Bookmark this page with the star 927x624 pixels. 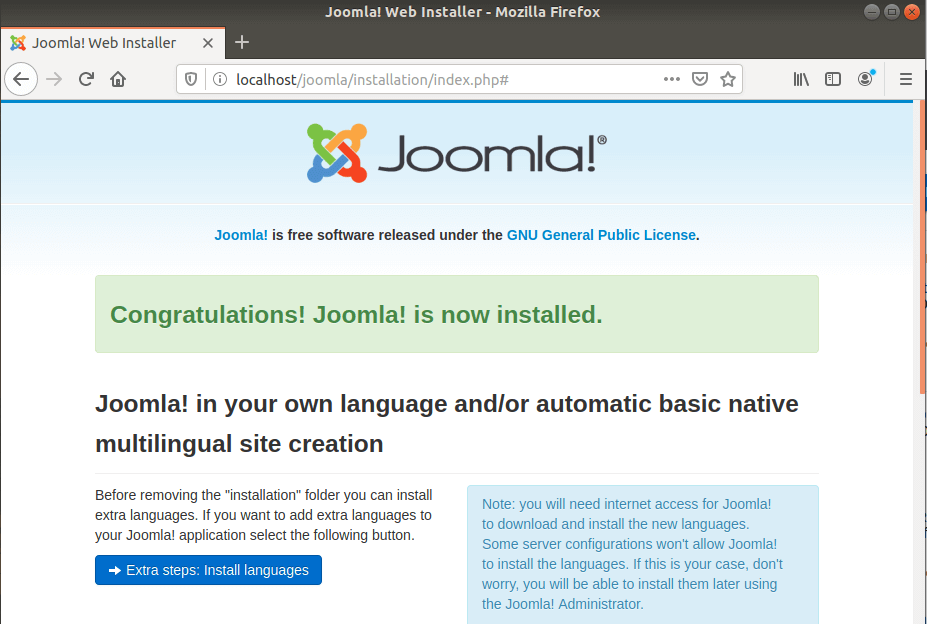click(728, 79)
